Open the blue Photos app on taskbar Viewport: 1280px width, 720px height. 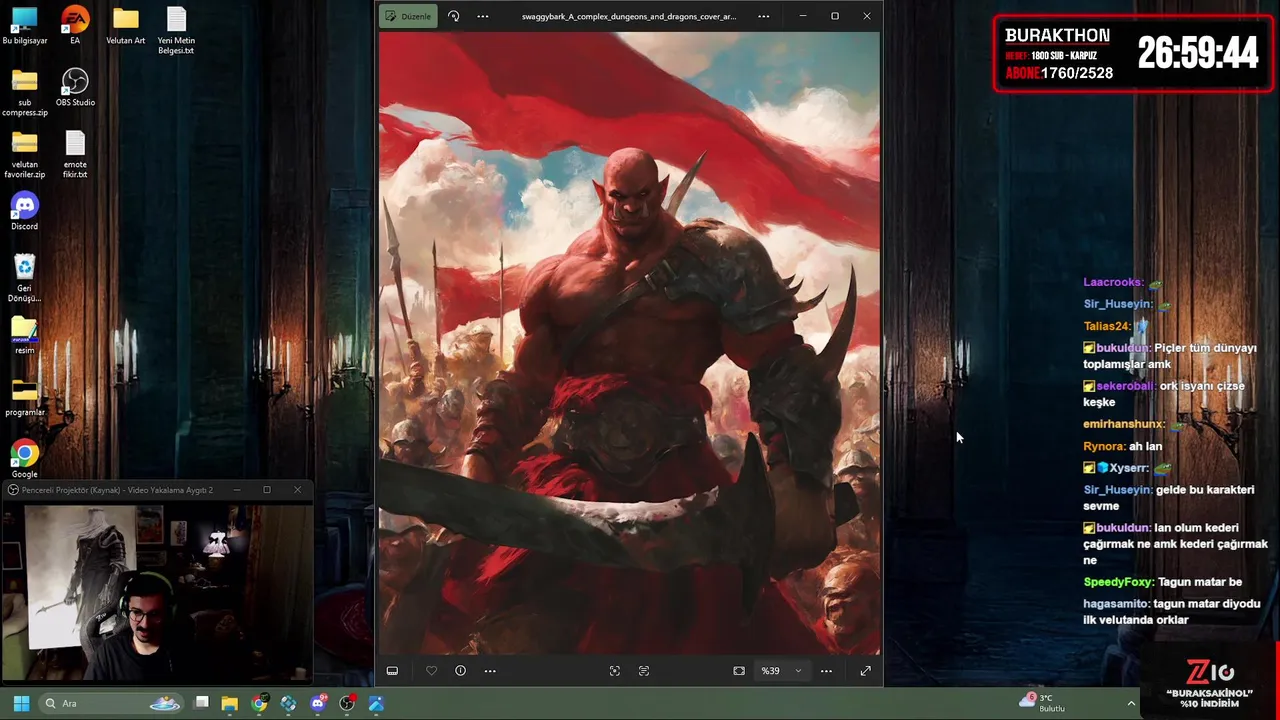[x=376, y=703]
